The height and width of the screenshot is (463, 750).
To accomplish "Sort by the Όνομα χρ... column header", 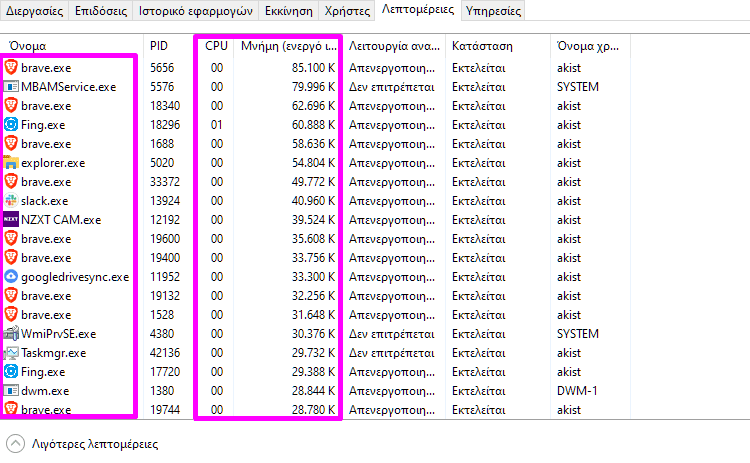I will [x=590, y=46].
